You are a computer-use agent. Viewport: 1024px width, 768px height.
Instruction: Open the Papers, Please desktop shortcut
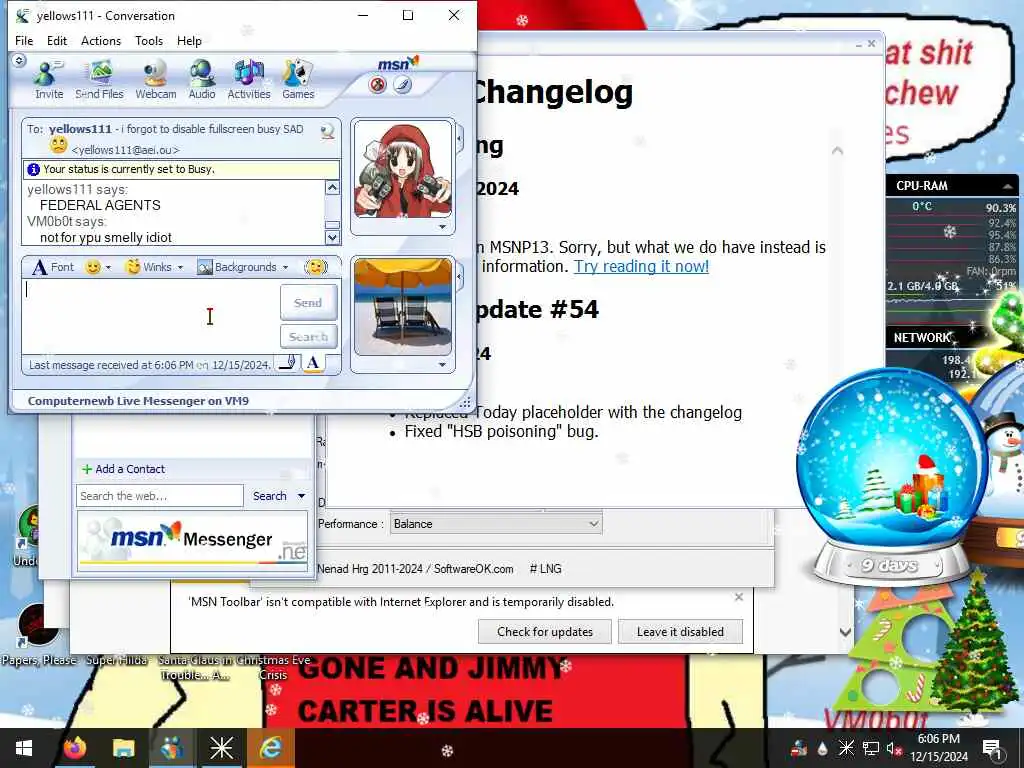tap(39, 633)
